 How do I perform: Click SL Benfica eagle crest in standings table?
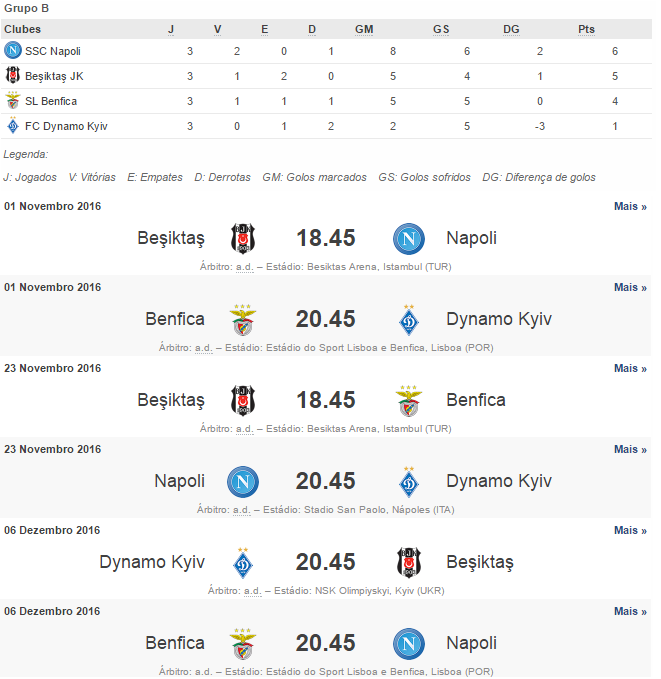click(x=13, y=101)
